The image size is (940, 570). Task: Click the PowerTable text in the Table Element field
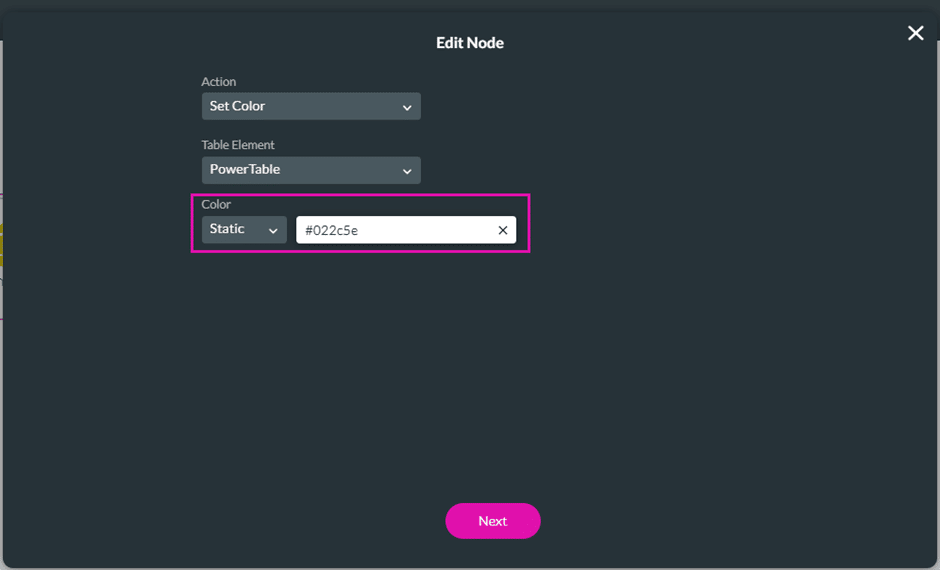(x=245, y=170)
